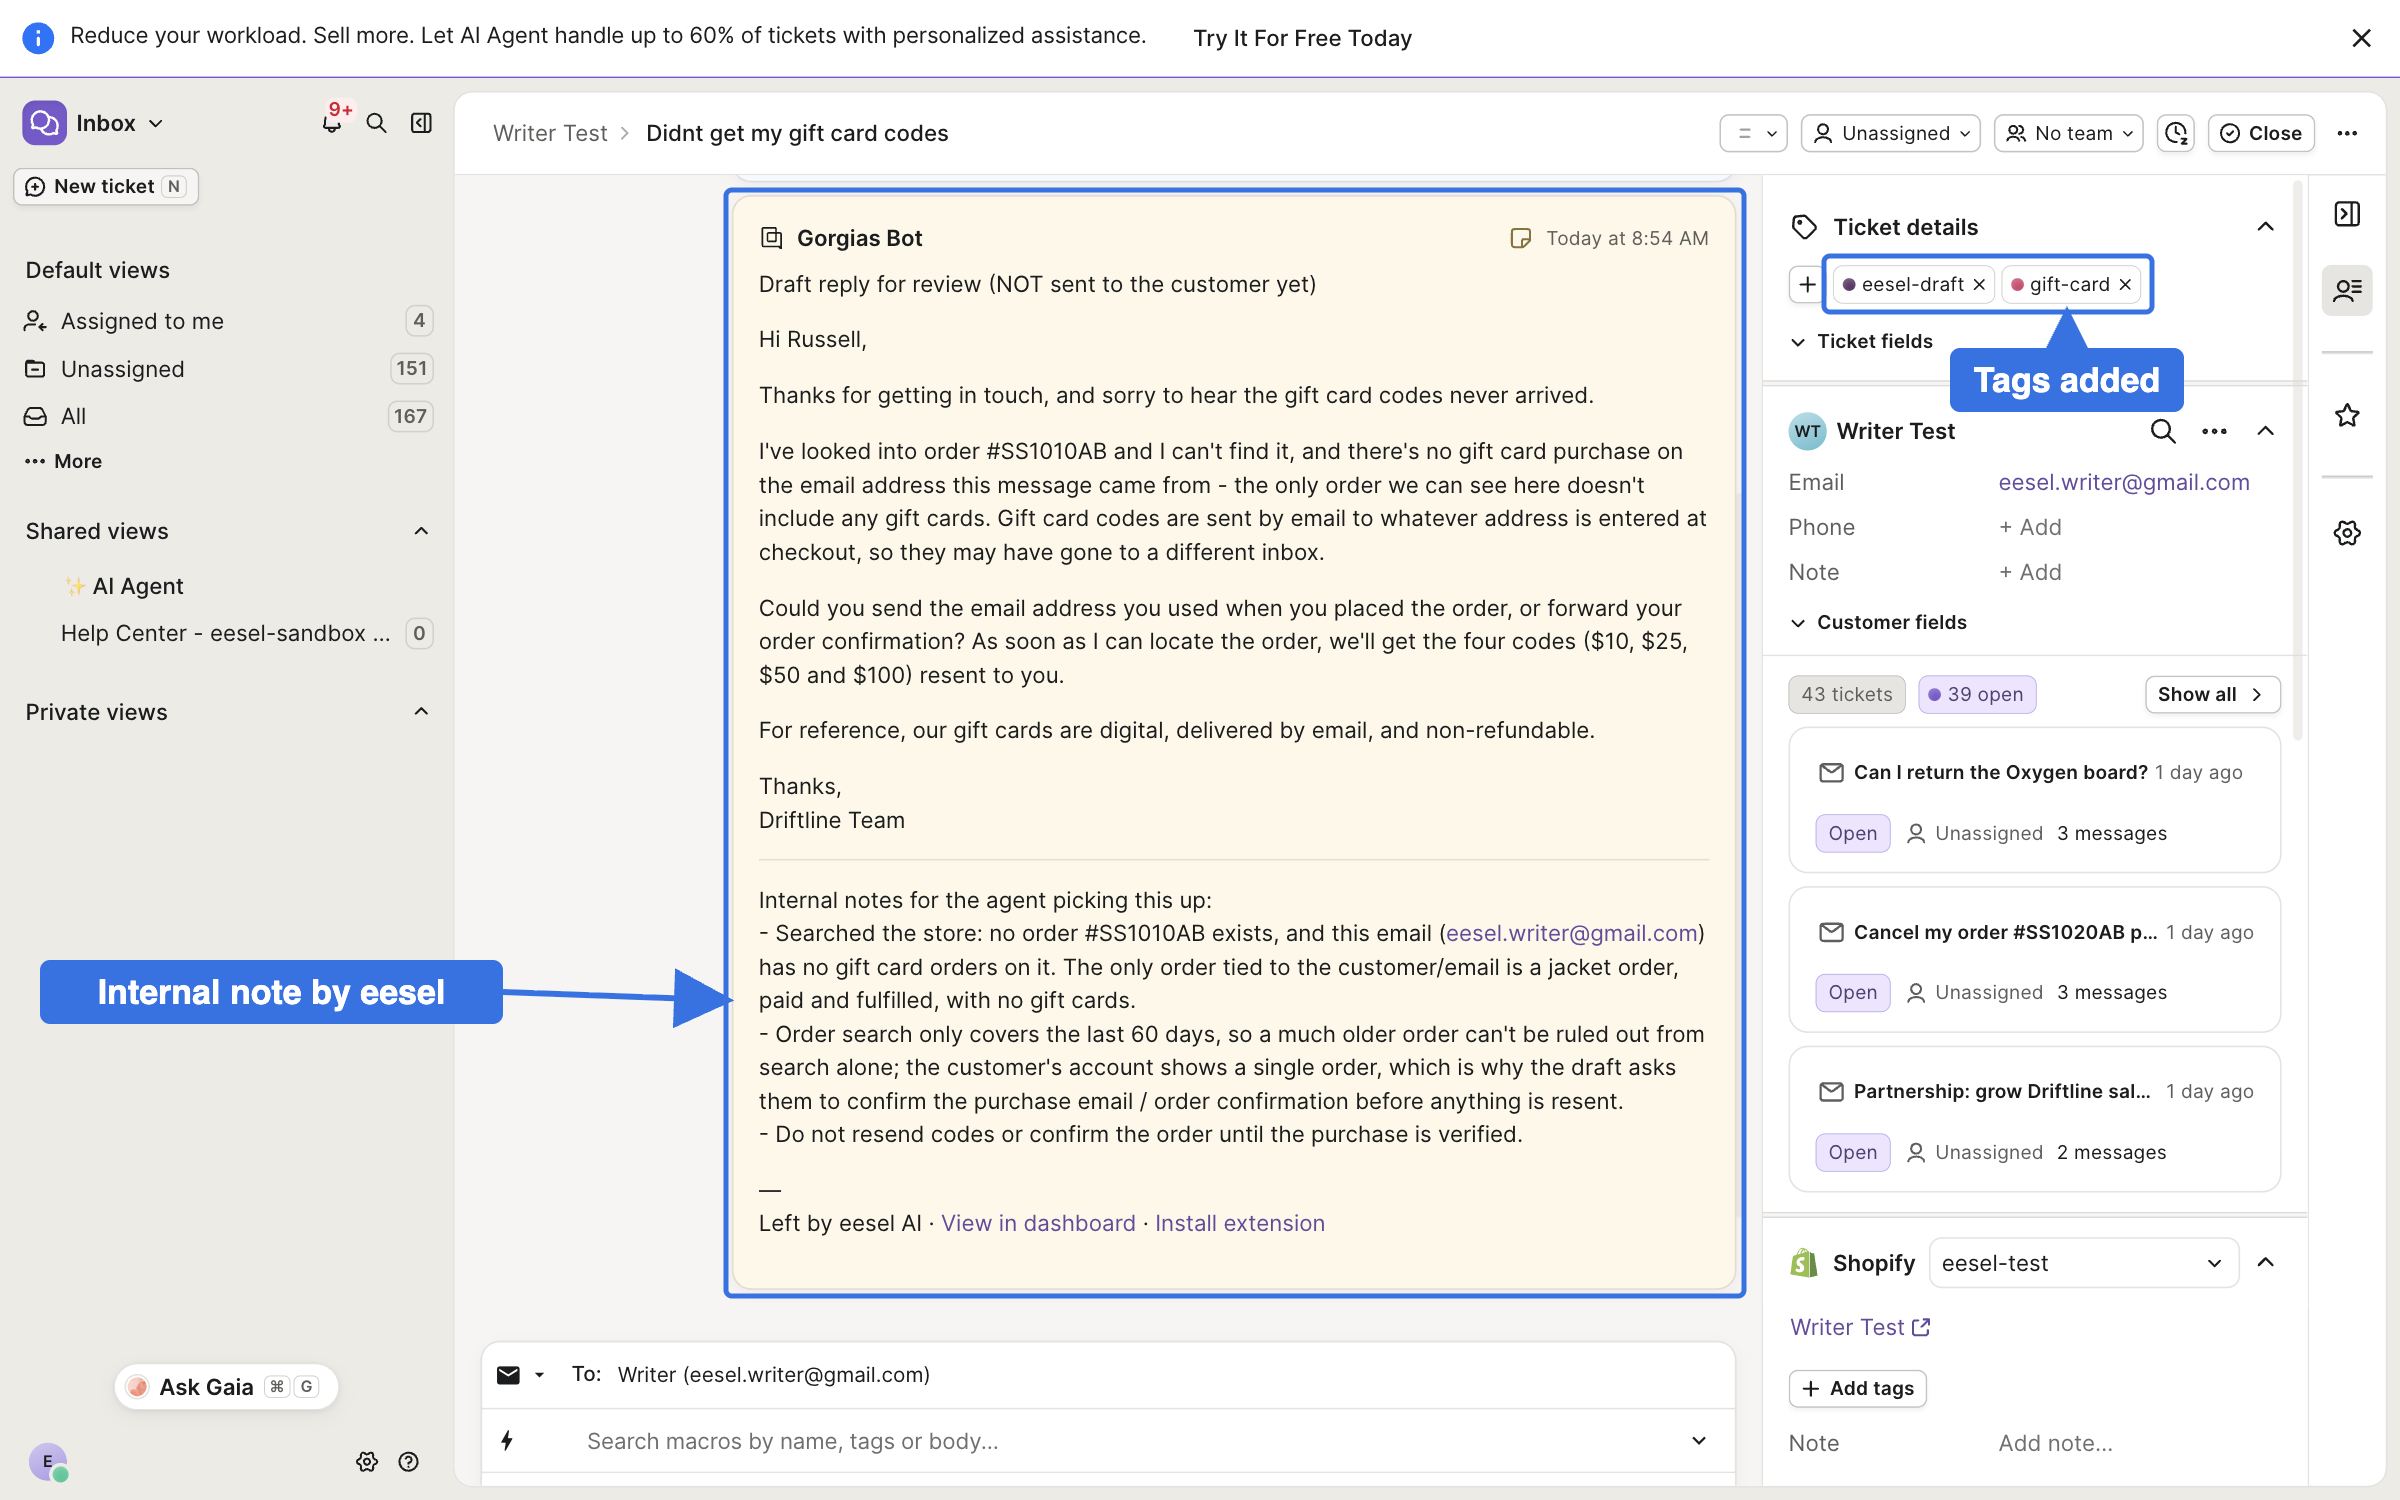Click Show all tickets button
Screen dimensions: 2400x1500
[x=2212, y=694]
